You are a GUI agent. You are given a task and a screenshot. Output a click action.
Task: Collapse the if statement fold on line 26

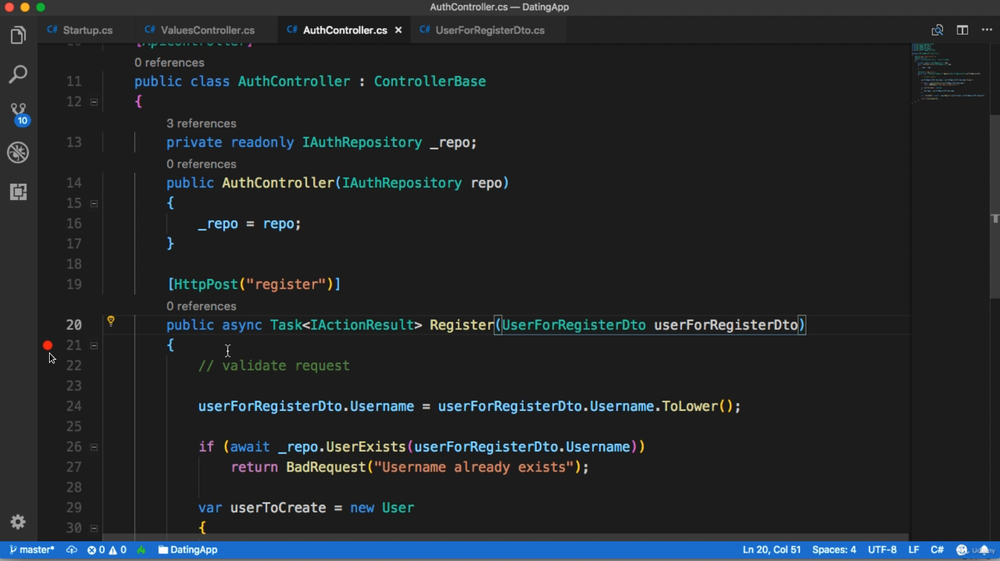click(x=94, y=447)
